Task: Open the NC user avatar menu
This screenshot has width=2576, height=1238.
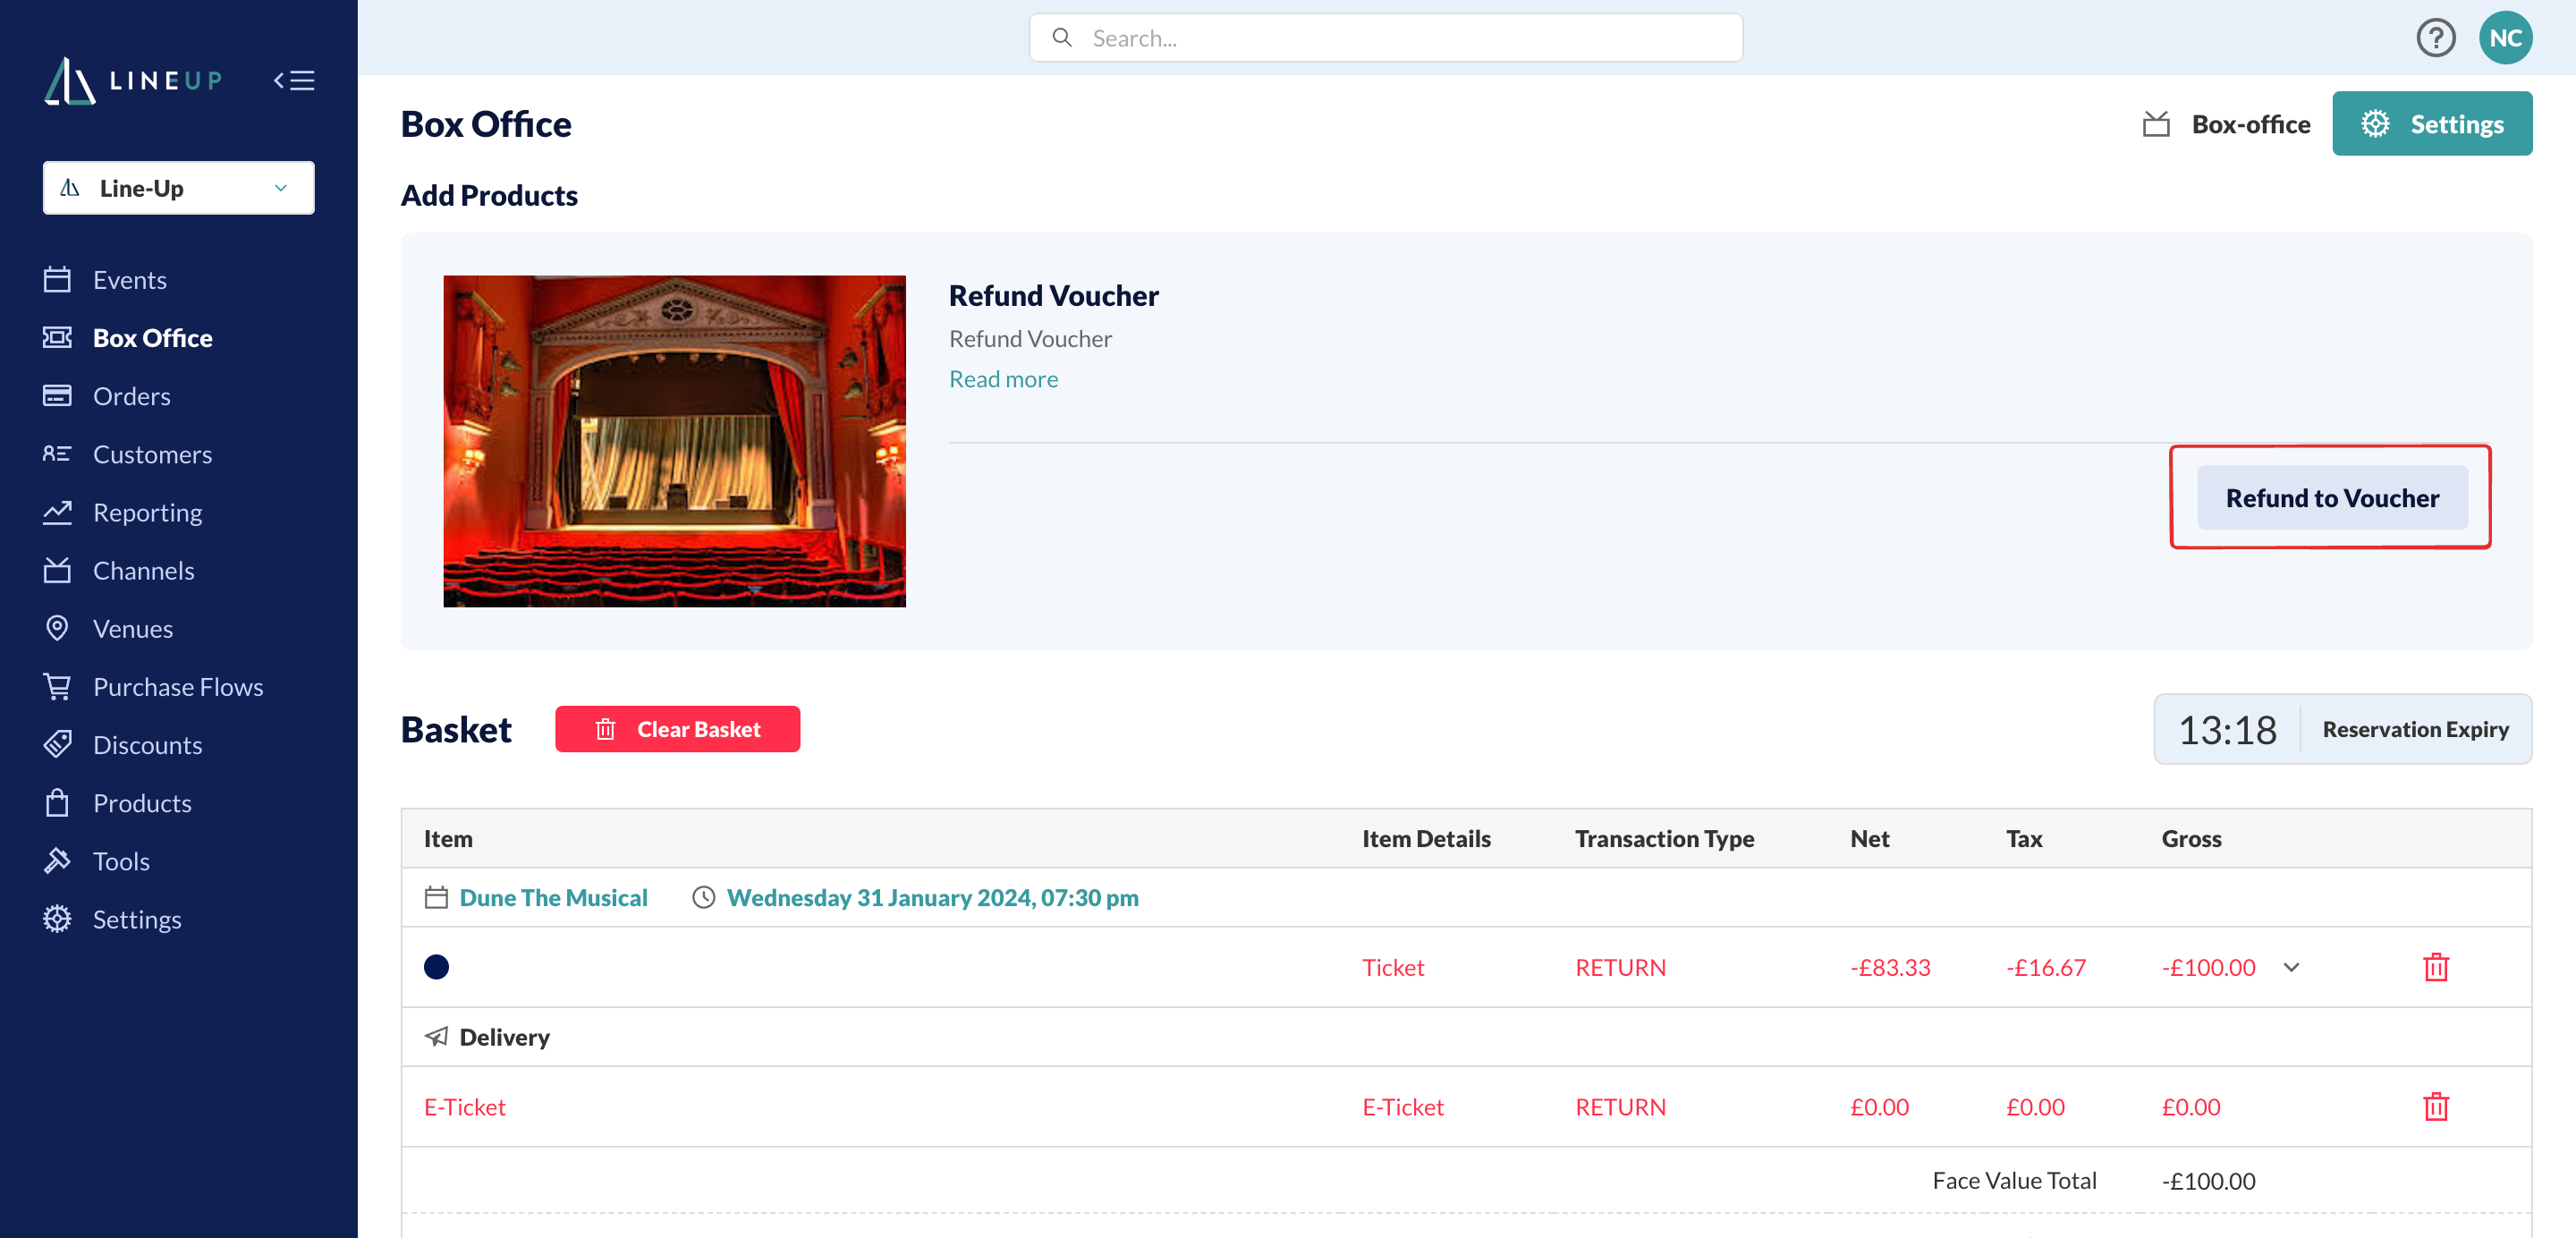Action: click(2504, 38)
